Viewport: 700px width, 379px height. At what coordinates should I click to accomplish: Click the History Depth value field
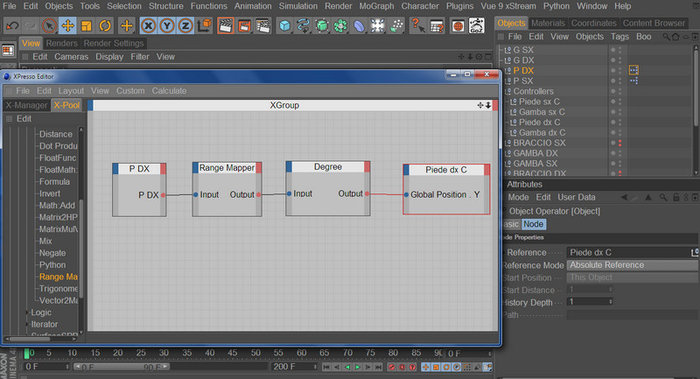click(x=590, y=302)
